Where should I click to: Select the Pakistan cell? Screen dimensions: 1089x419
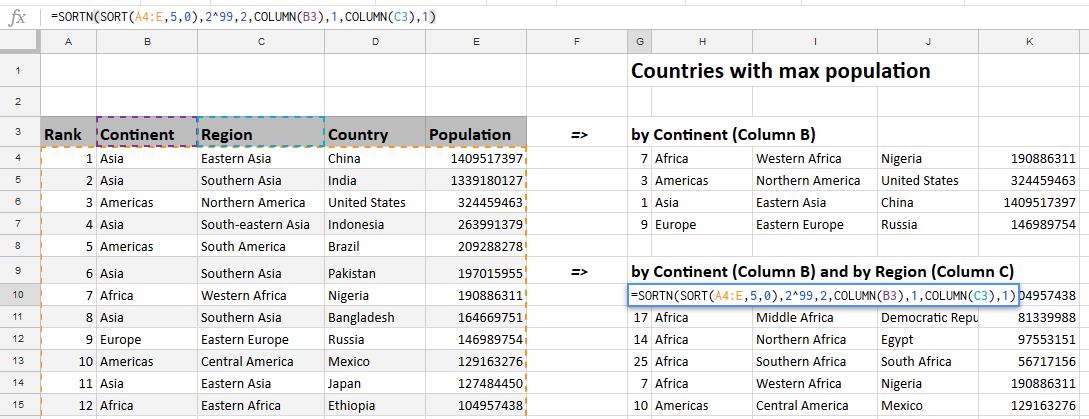[375, 273]
